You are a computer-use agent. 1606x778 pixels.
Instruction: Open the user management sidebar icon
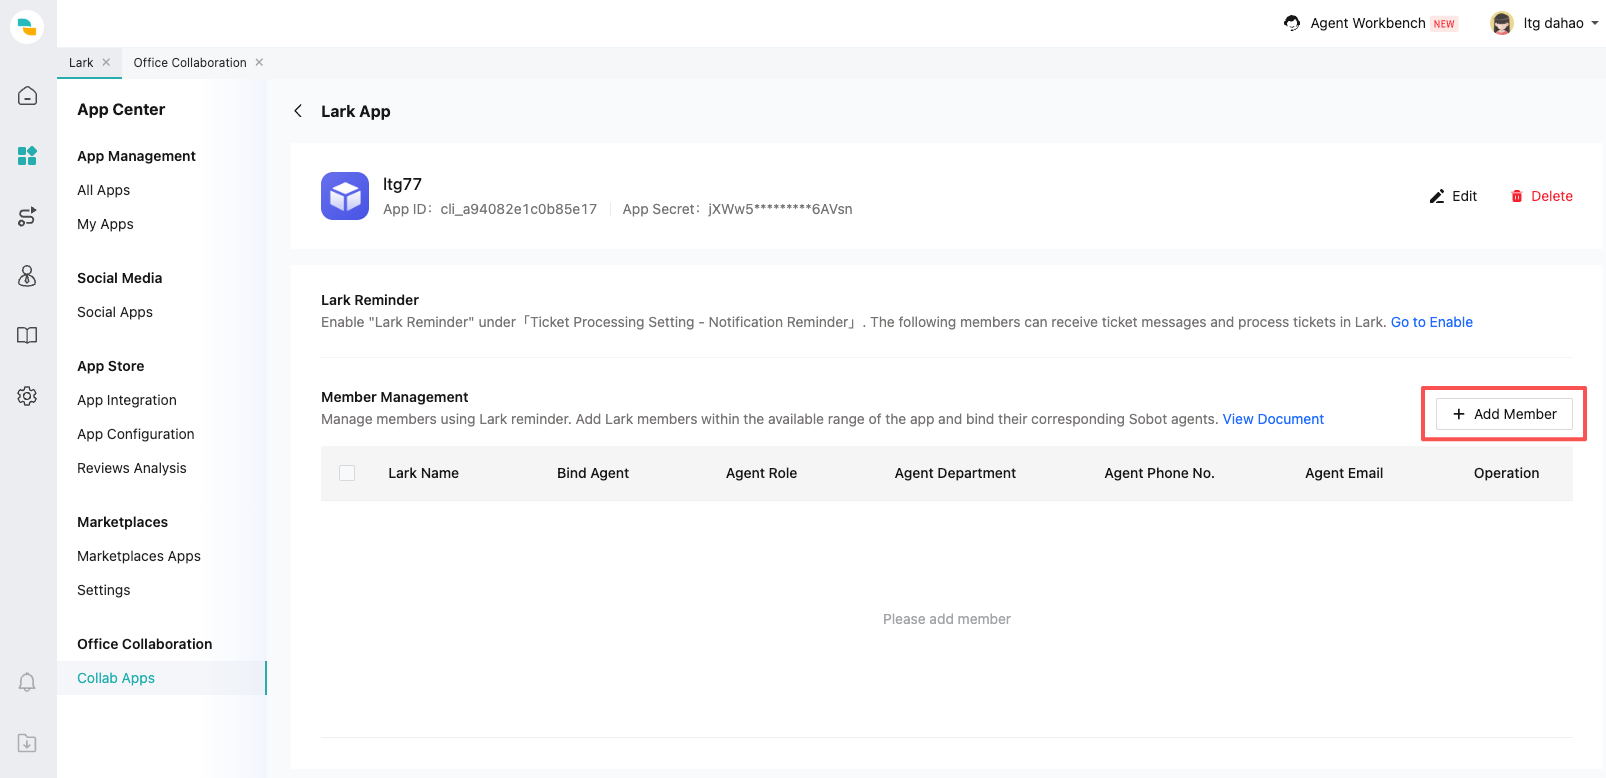(x=27, y=276)
